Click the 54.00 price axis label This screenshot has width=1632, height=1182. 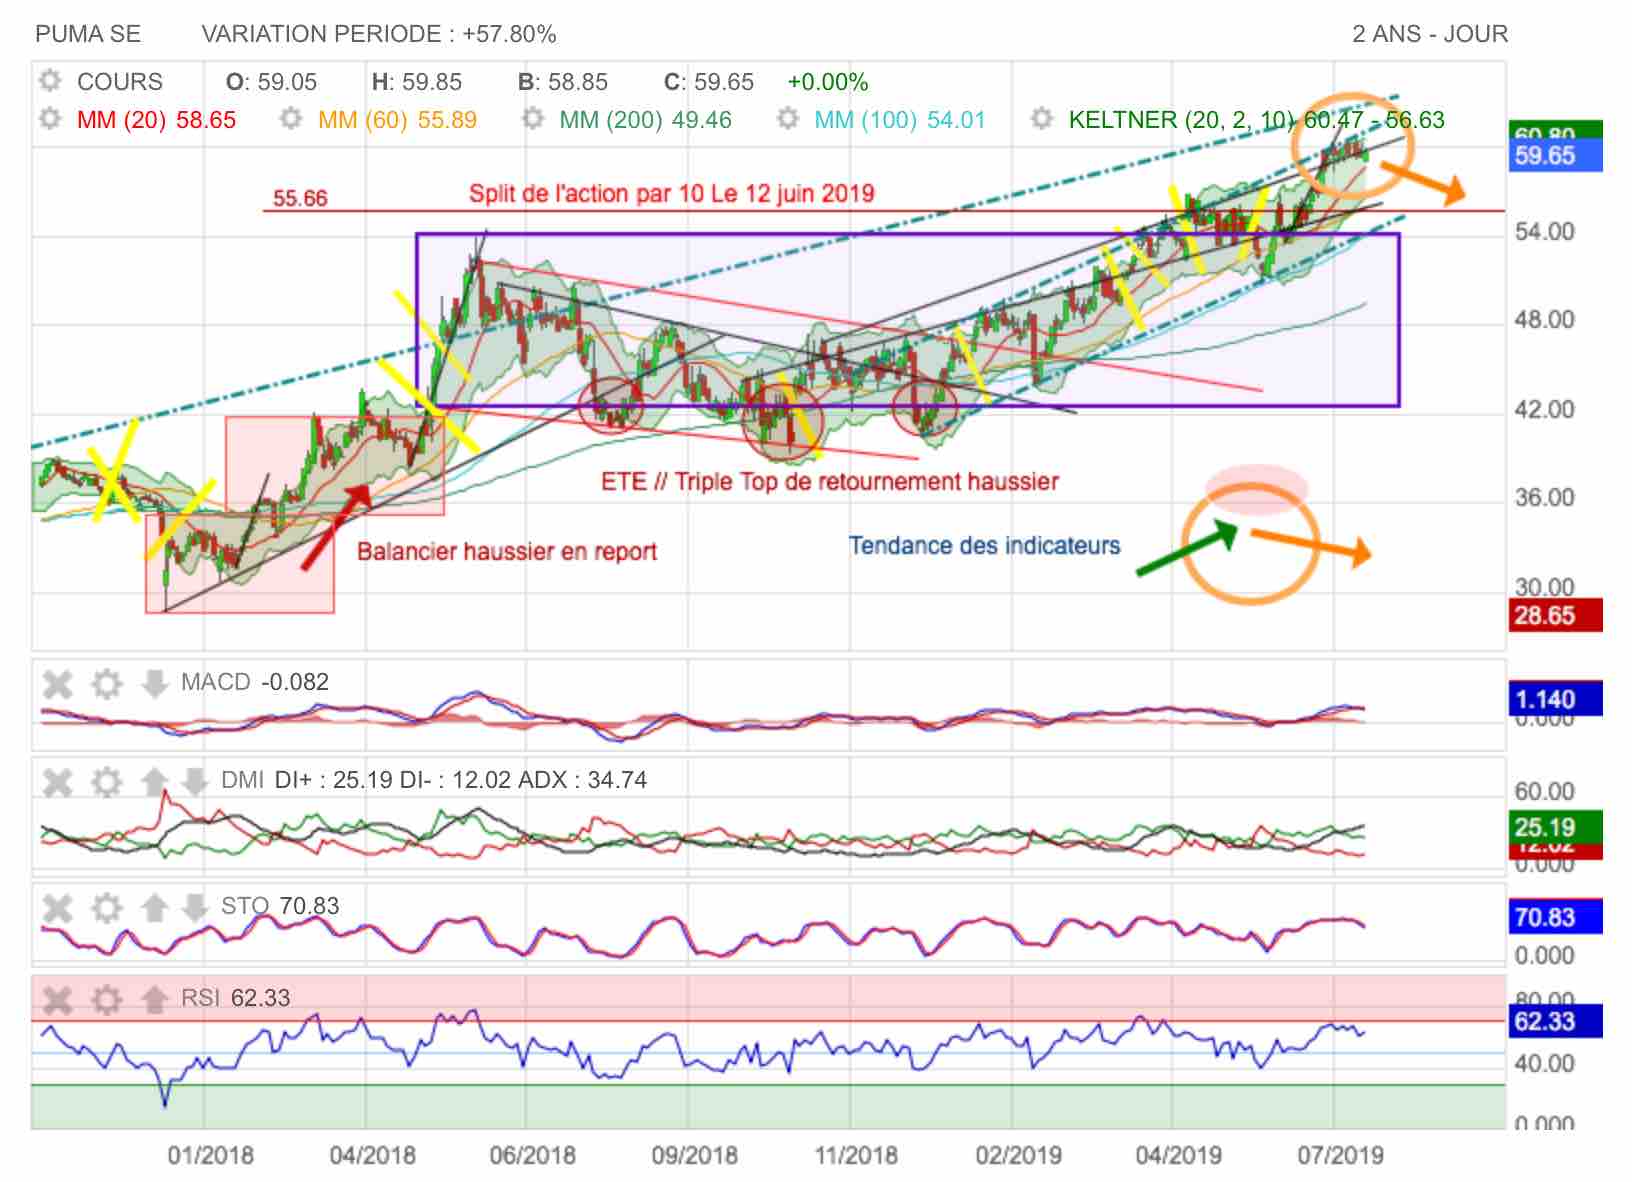(x=1545, y=232)
